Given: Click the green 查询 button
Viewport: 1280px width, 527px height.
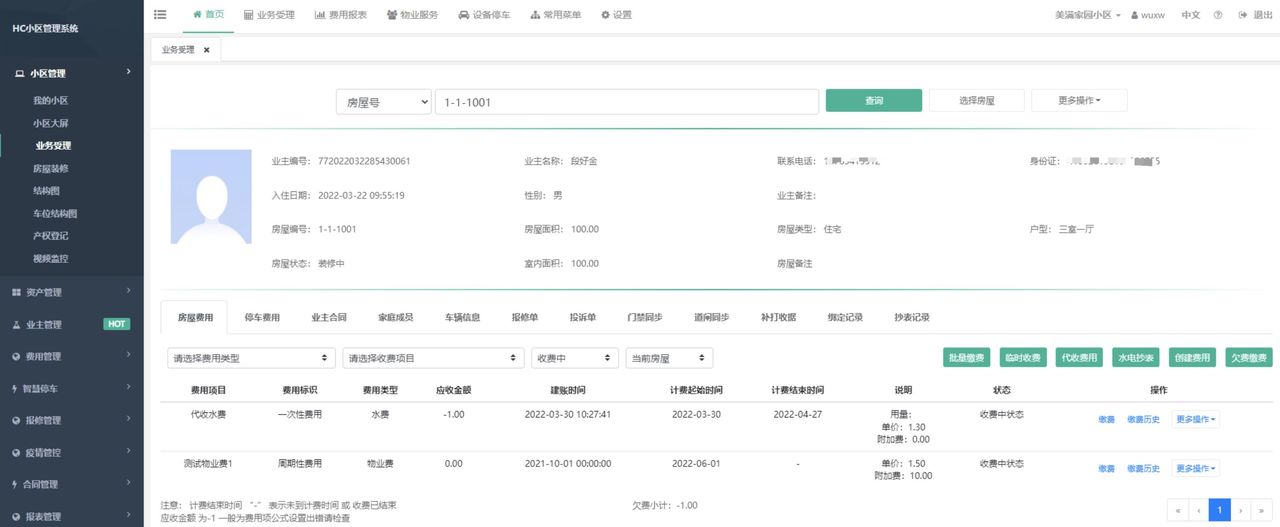Looking at the screenshot, I should pyautogui.click(x=873, y=100).
